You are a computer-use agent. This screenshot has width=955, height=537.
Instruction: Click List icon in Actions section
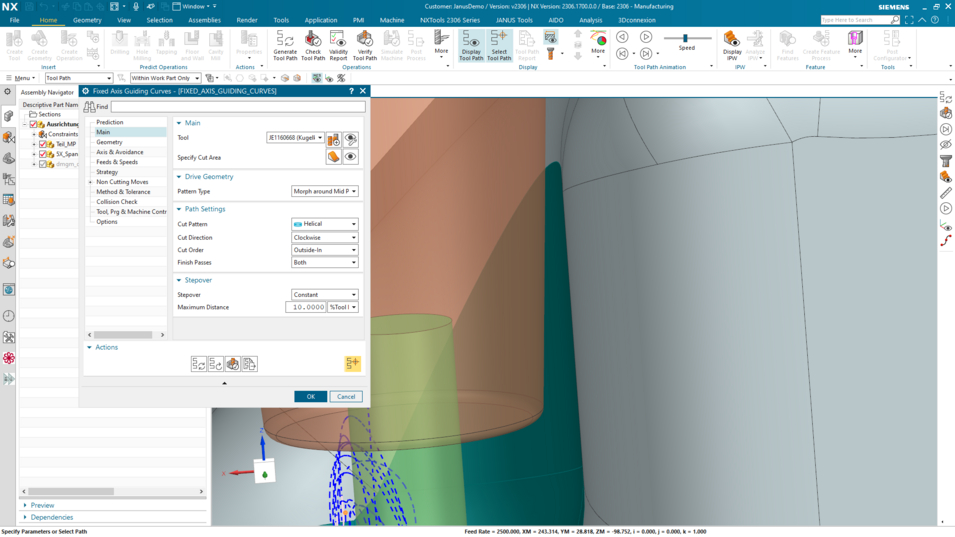[250, 364]
